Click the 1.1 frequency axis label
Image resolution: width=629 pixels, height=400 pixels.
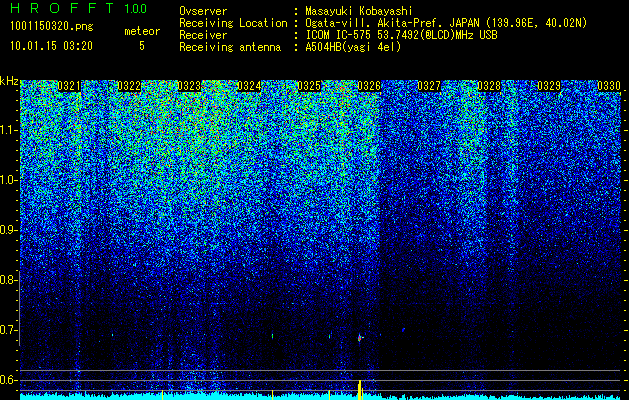(9, 130)
